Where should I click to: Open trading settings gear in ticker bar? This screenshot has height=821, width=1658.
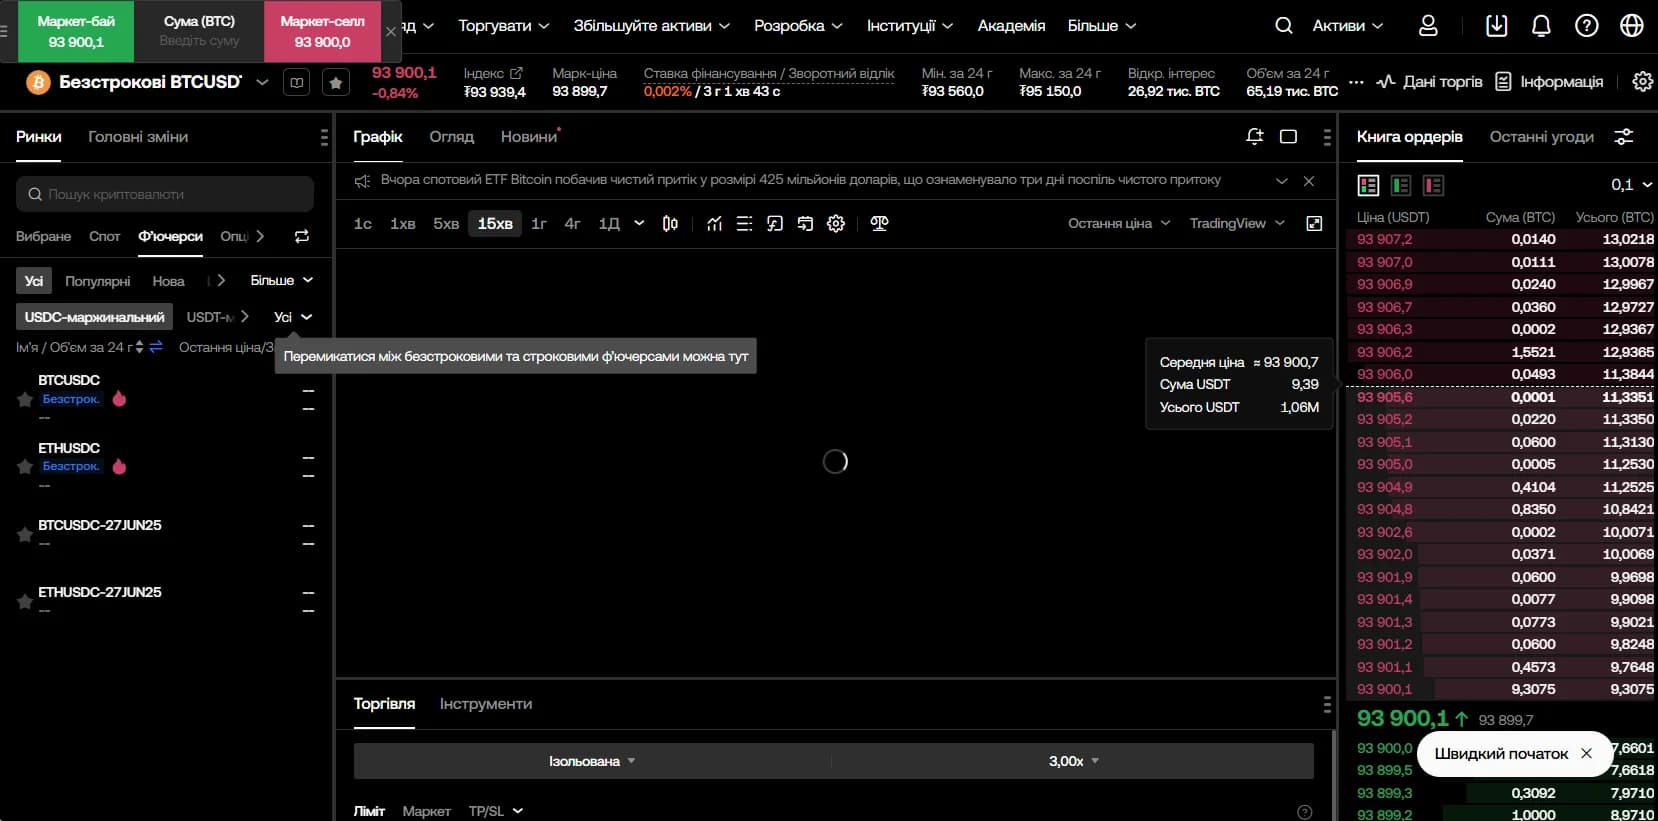click(x=1642, y=82)
